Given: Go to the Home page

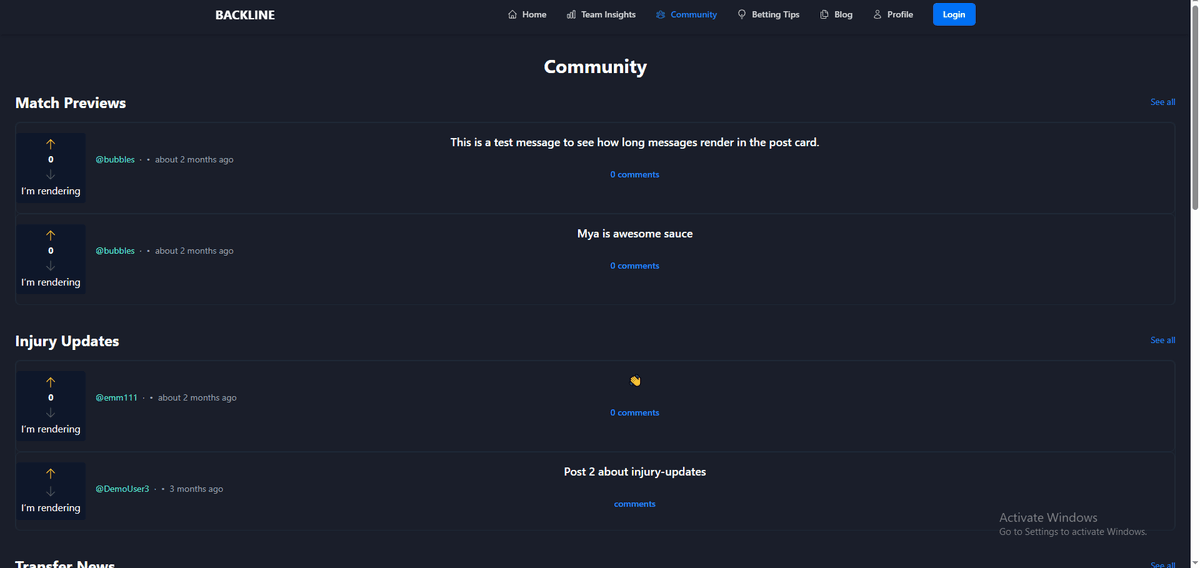Looking at the screenshot, I should point(527,15).
